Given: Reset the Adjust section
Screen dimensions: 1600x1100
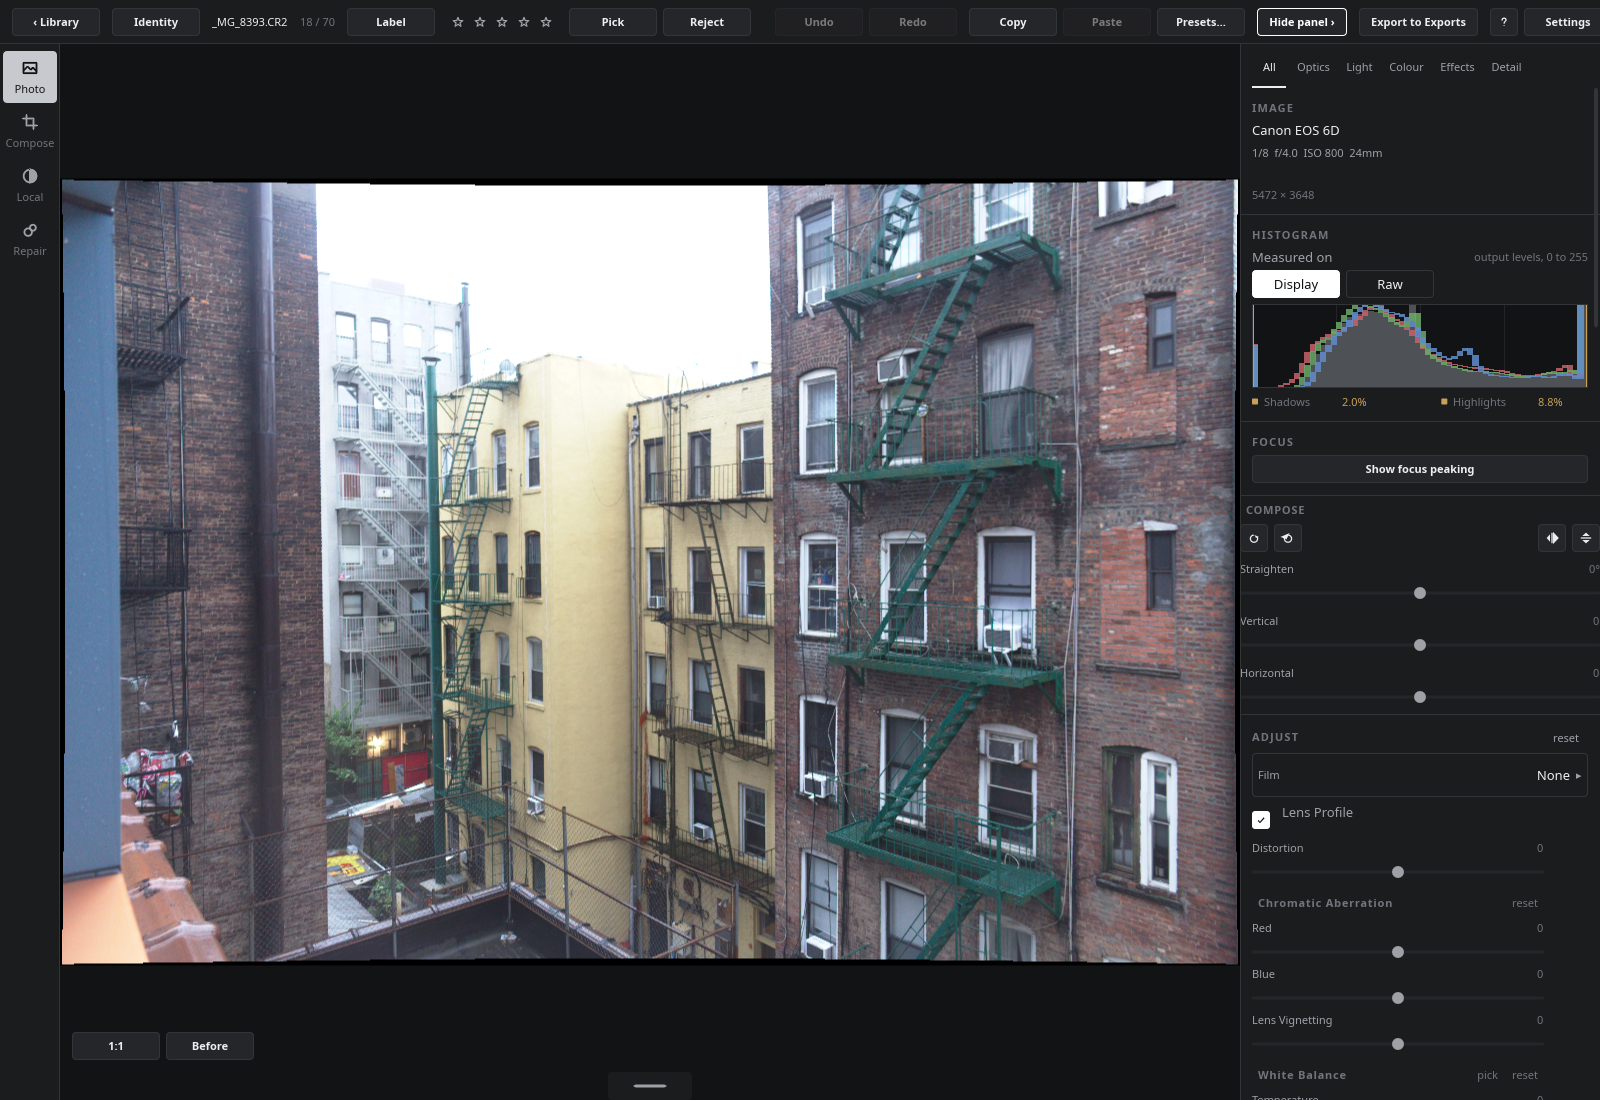Looking at the screenshot, I should pos(1566,738).
